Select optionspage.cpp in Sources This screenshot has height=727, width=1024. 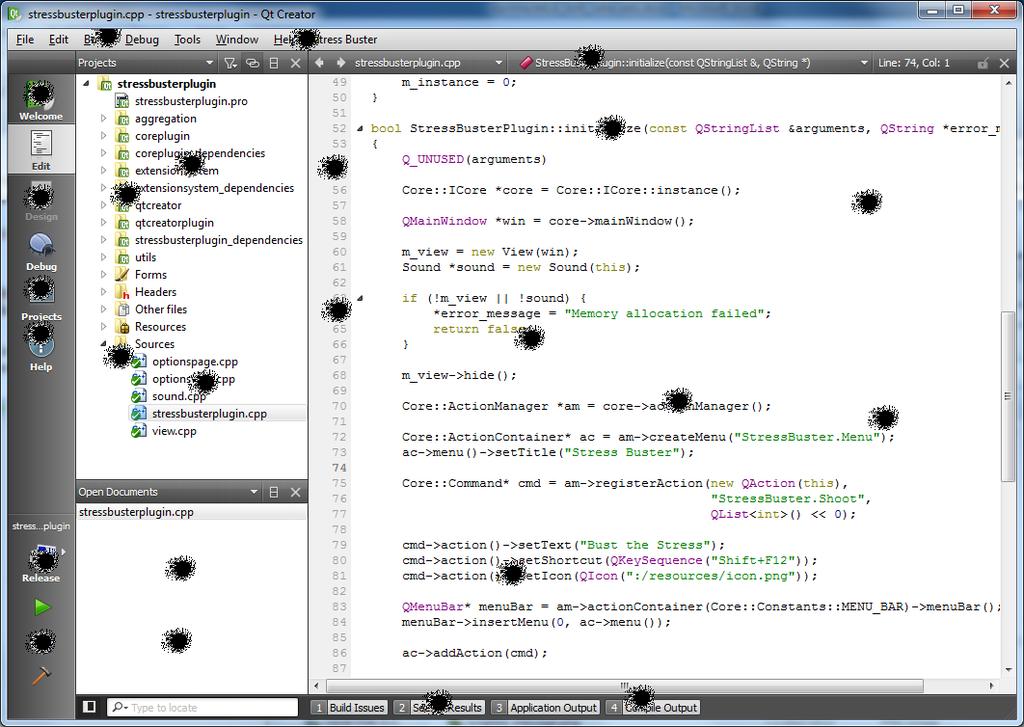tap(195, 361)
